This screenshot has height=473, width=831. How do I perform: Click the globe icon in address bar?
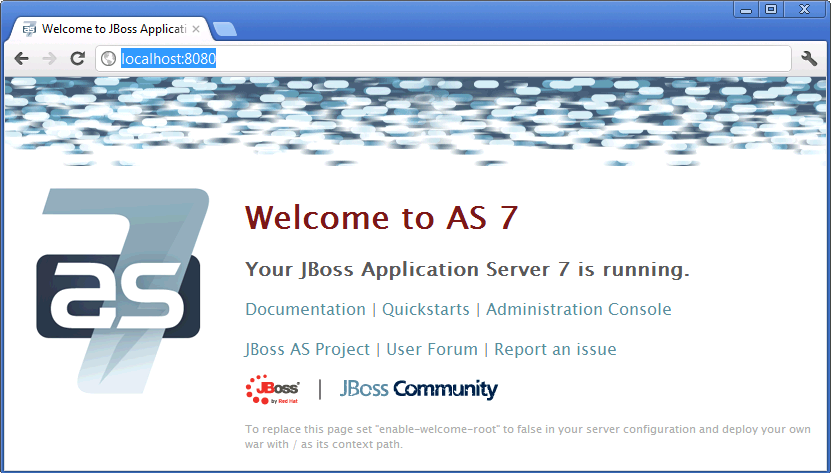point(109,59)
